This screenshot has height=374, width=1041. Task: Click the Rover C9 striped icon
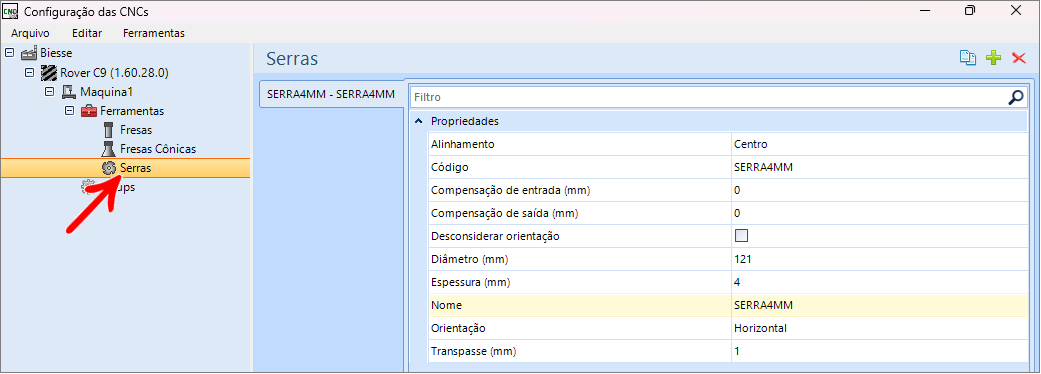(49, 72)
